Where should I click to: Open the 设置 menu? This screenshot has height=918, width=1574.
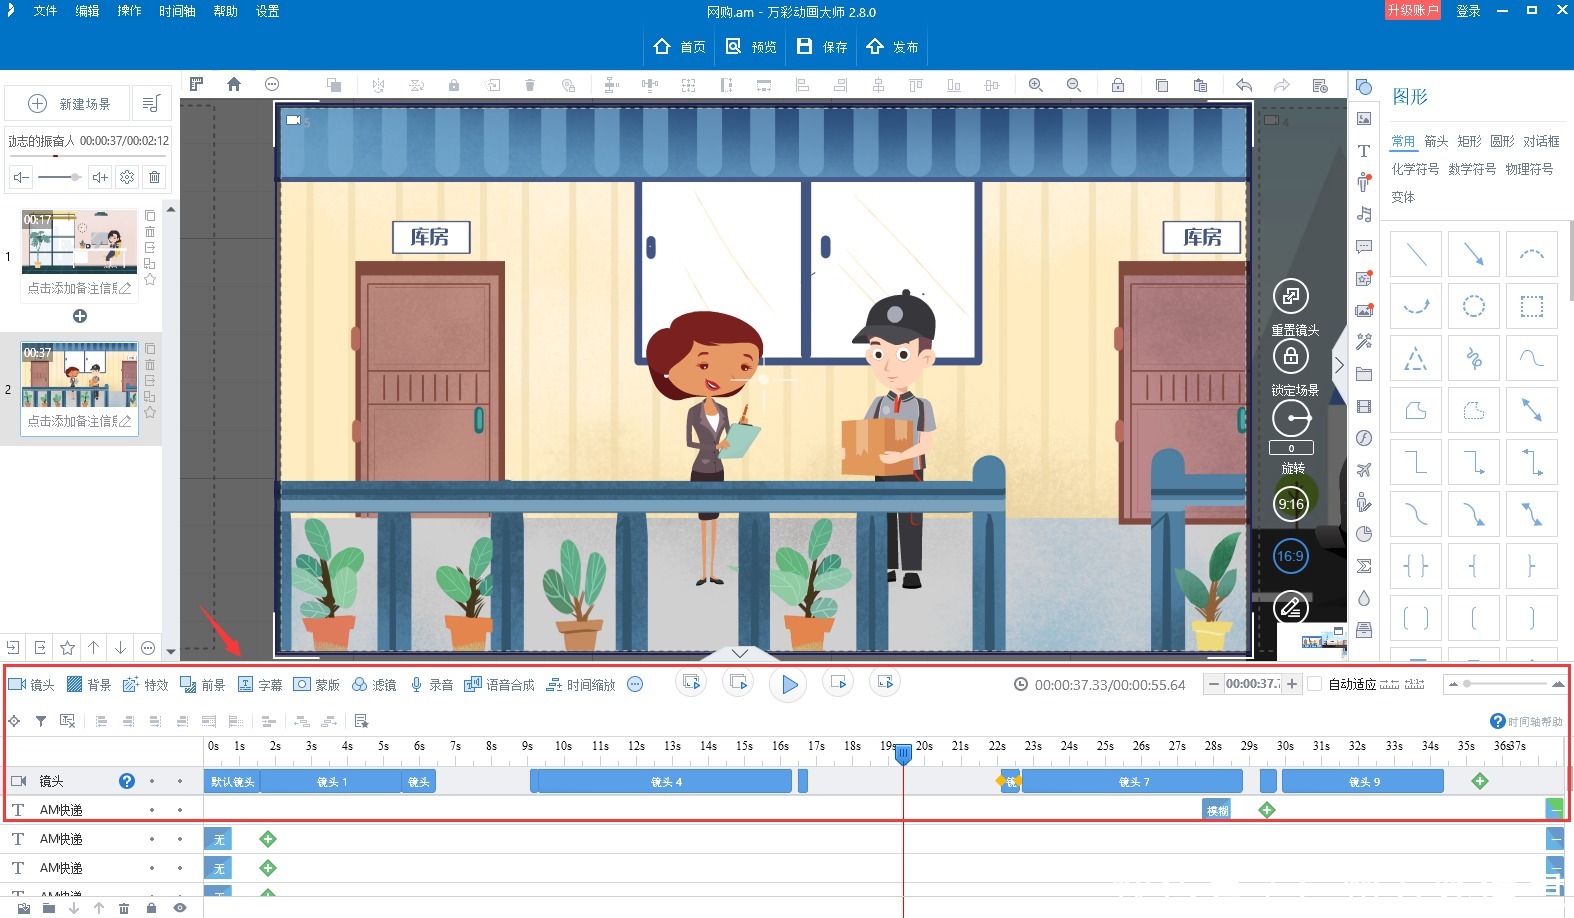[x=267, y=11]
